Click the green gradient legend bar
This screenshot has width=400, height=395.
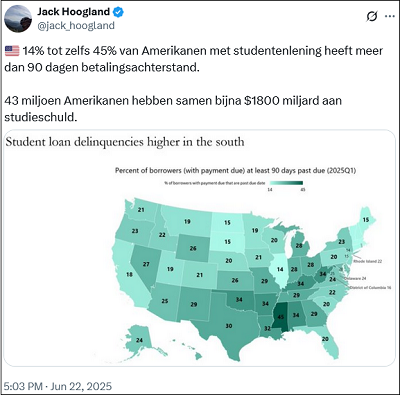286,183
